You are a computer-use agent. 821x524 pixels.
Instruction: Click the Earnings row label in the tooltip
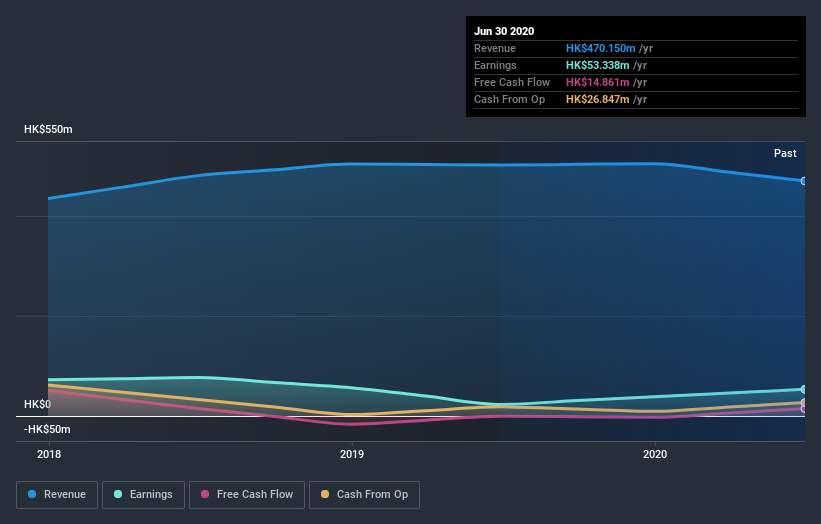point(495,65)
